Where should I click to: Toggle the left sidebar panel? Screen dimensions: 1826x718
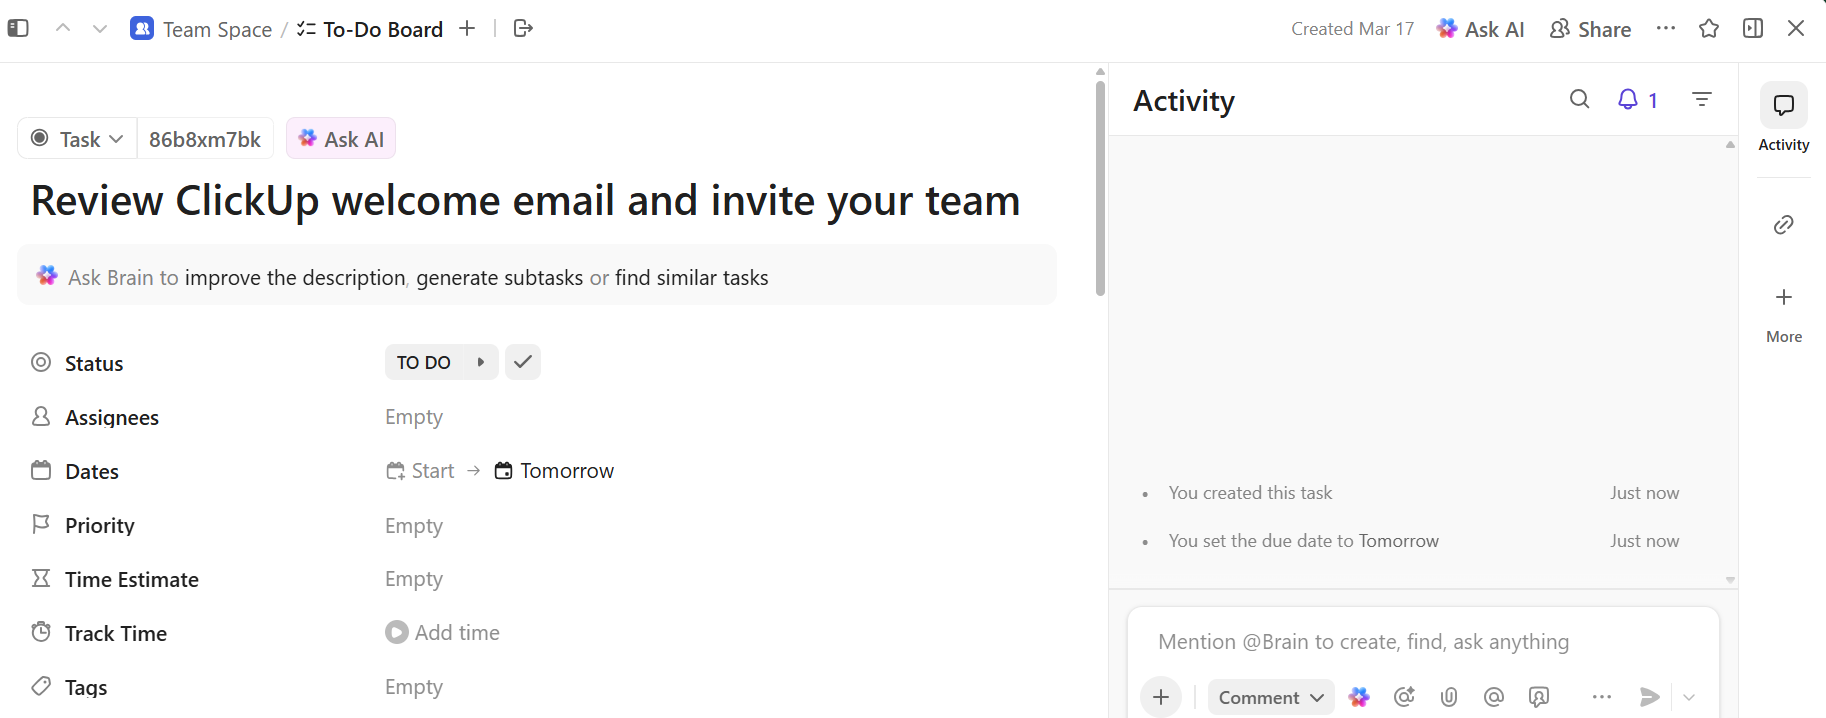click(18, 29)
